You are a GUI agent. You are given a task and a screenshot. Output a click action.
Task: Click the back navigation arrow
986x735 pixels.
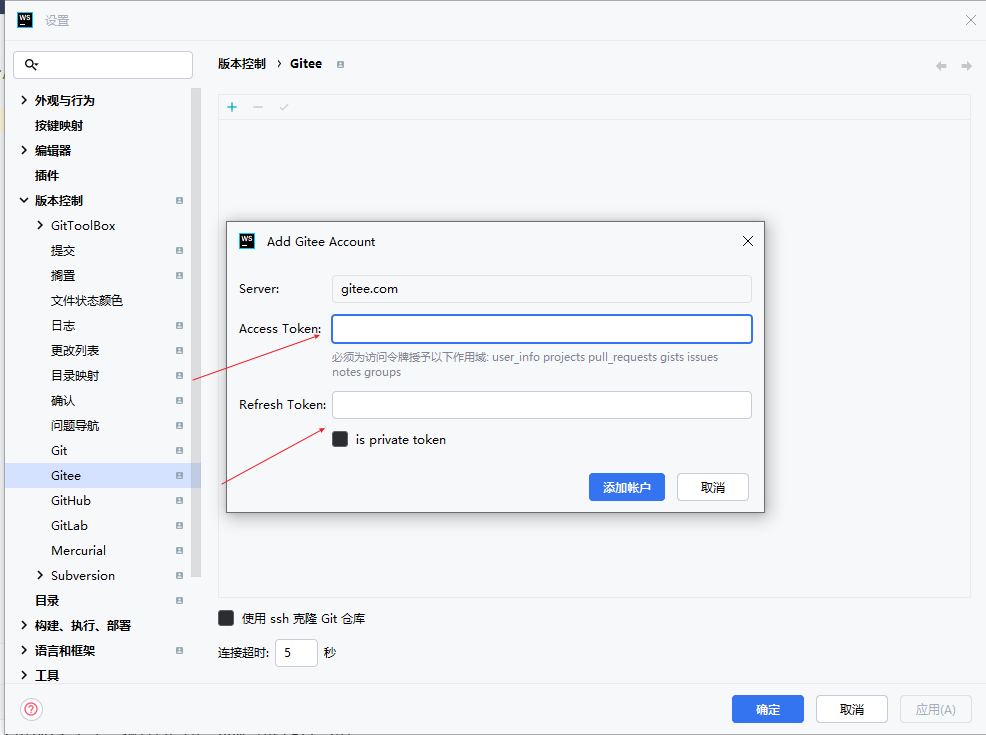point(941,66)
